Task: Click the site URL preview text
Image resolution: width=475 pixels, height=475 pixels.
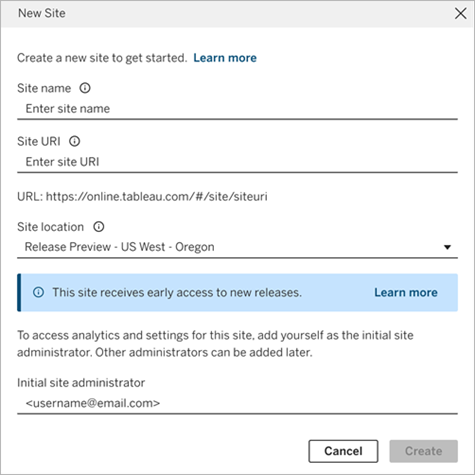Action: (x=142, y=197)
